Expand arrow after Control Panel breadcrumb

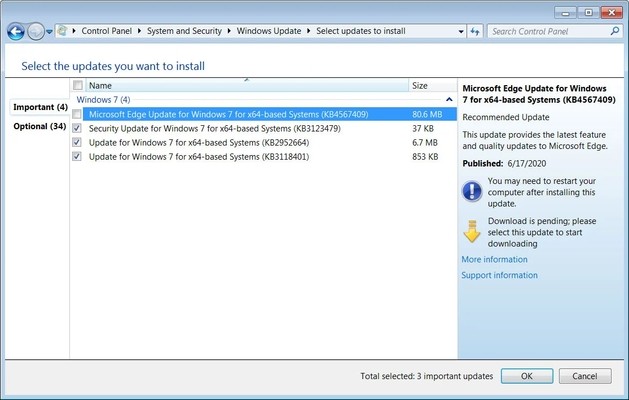pos(139,31)
